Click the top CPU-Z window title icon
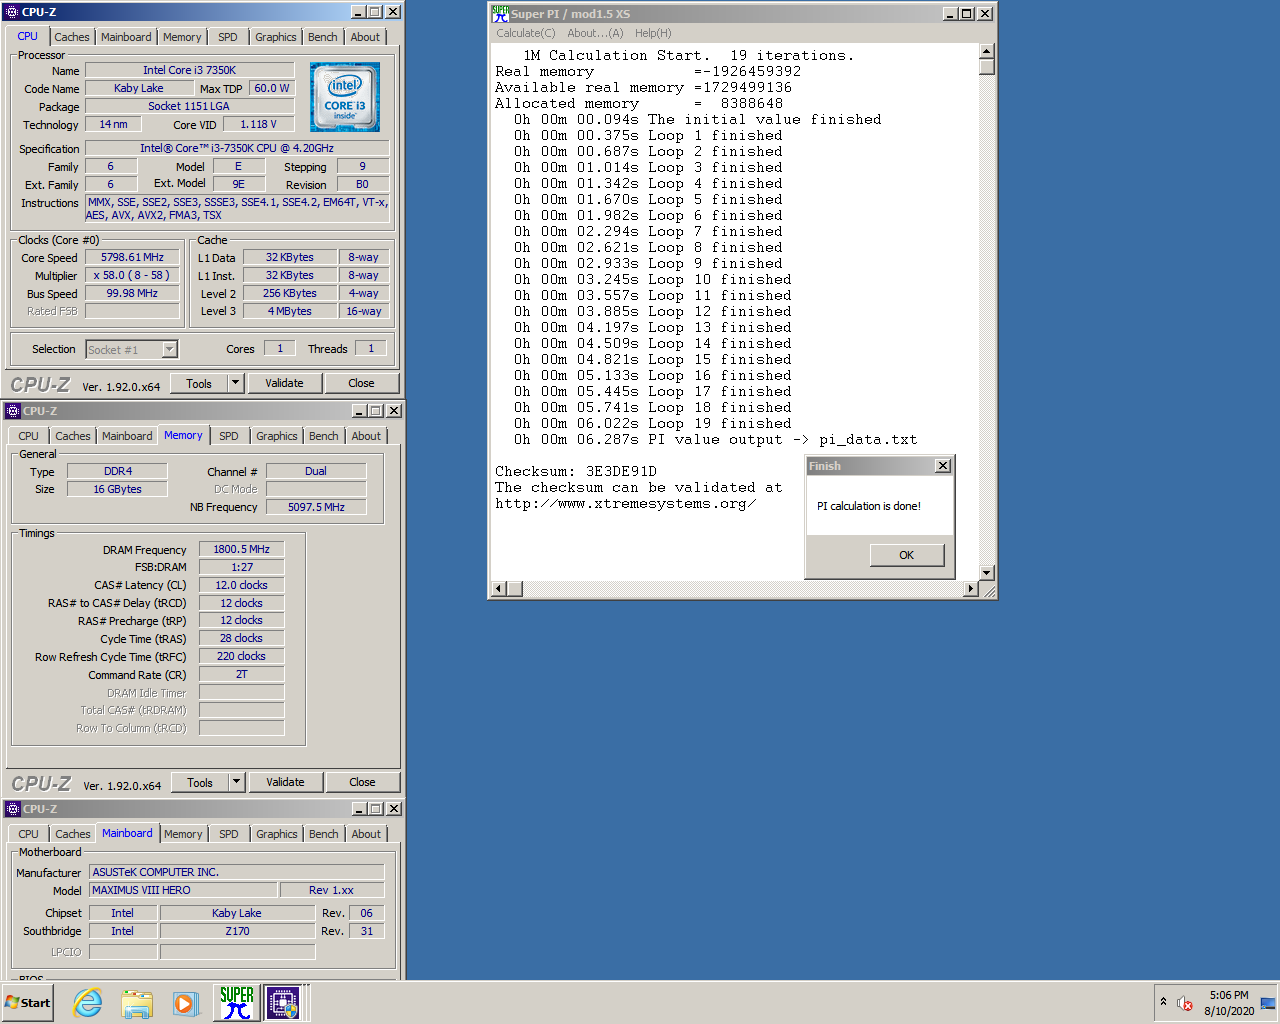The image size is (1280, 1024). point(12,12)
